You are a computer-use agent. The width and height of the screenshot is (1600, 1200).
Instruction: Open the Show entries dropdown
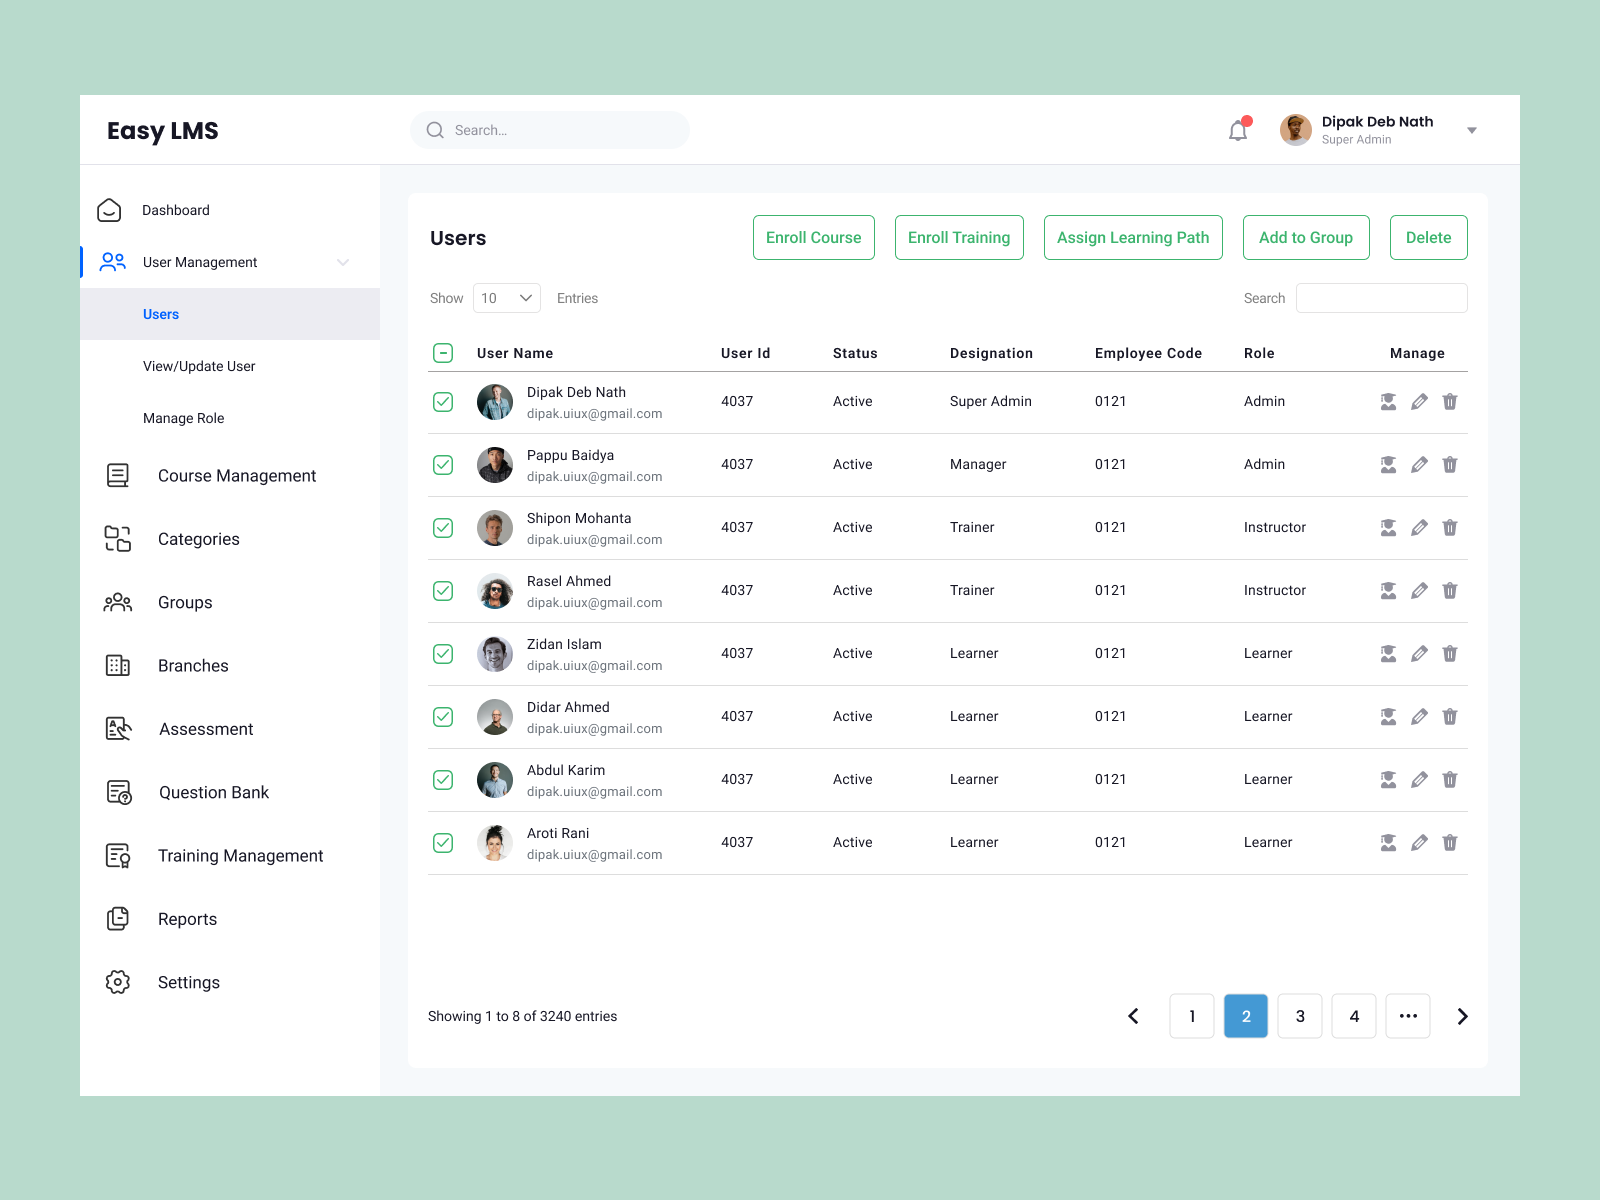[x=506, y=297]
